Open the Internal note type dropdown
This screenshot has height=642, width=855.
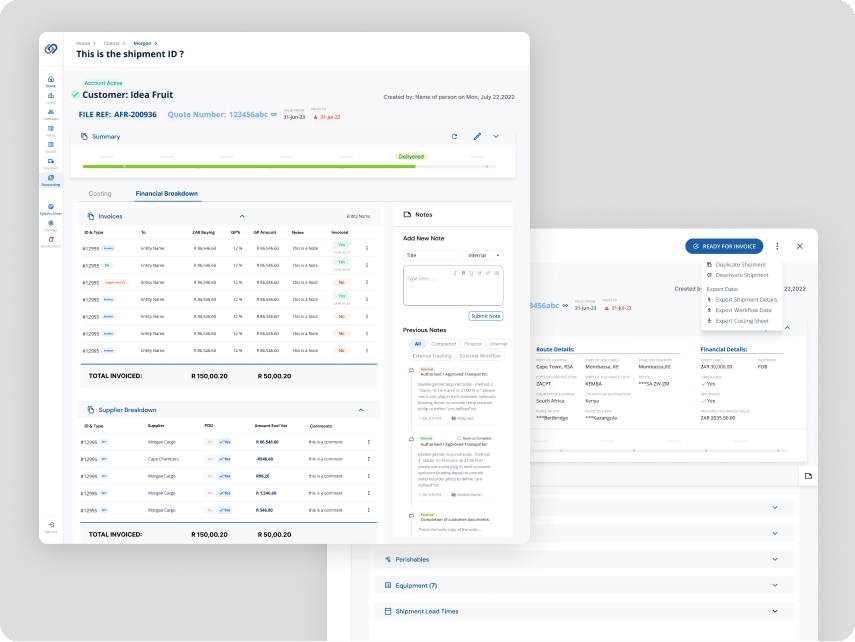pyautogui.click(x=484, y=255)
